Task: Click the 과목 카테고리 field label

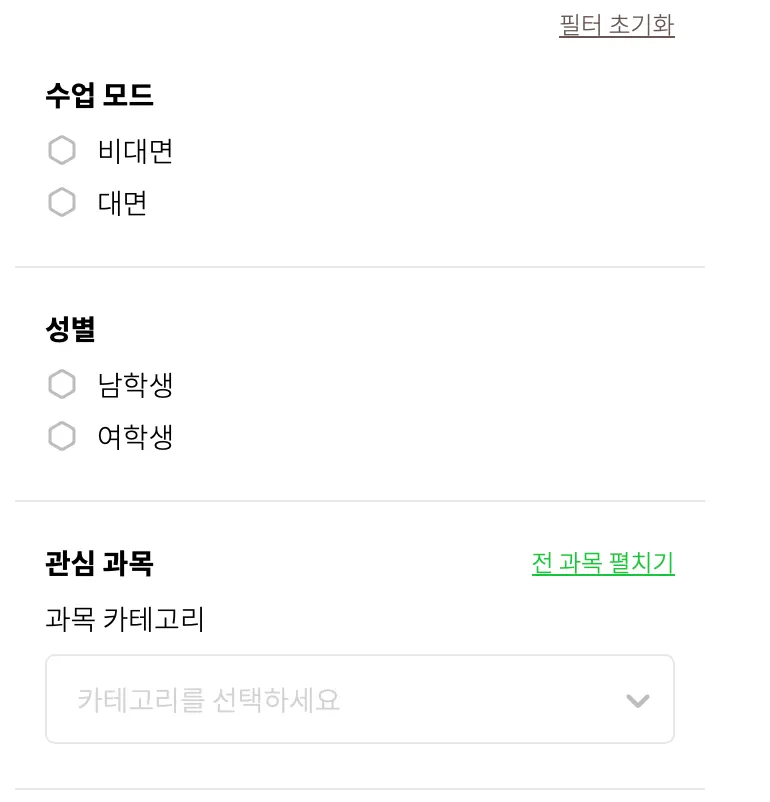Action: [x=124, y=620]
